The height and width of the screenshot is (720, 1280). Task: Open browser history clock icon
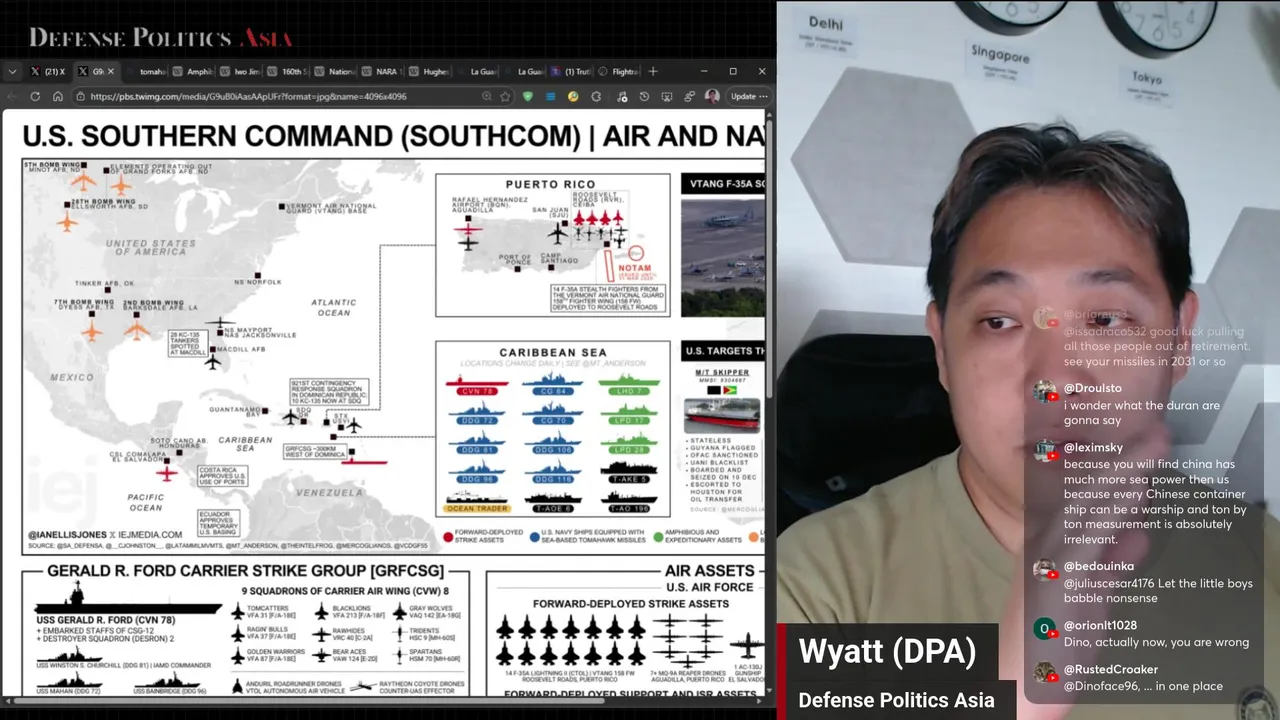click(644, 96)
